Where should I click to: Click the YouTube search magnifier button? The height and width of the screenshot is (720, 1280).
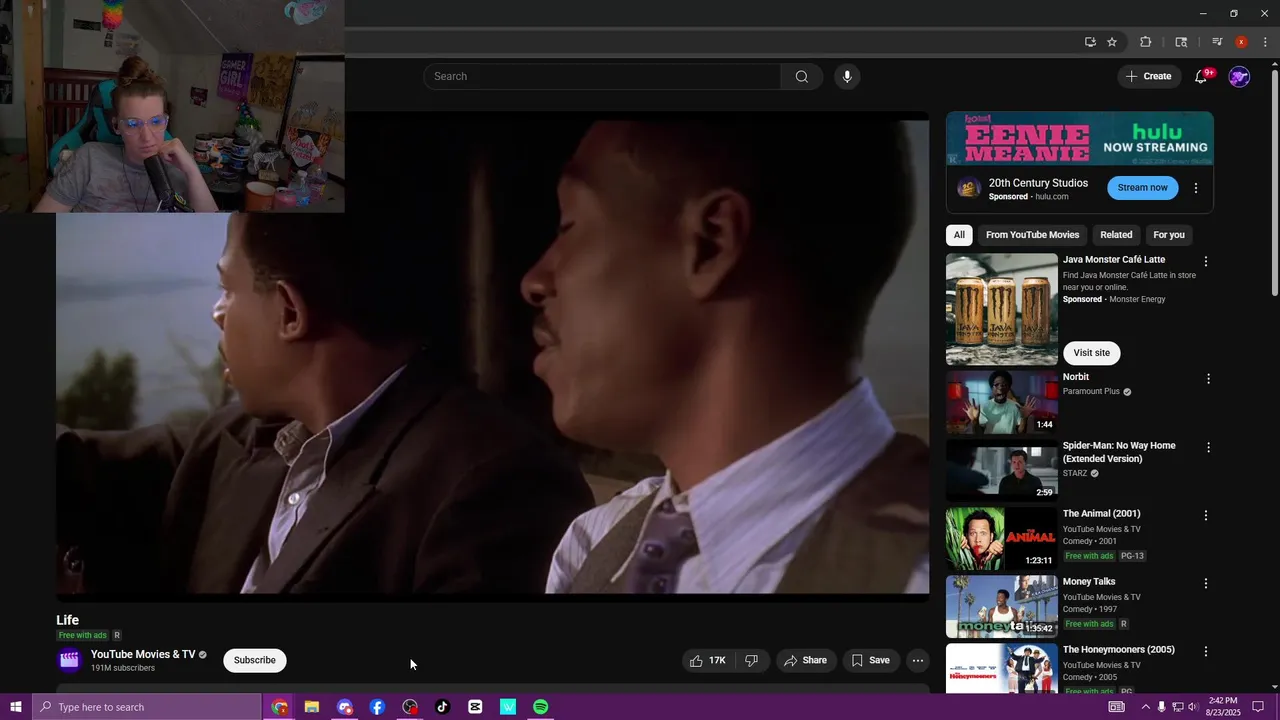(x=802, y=77)
